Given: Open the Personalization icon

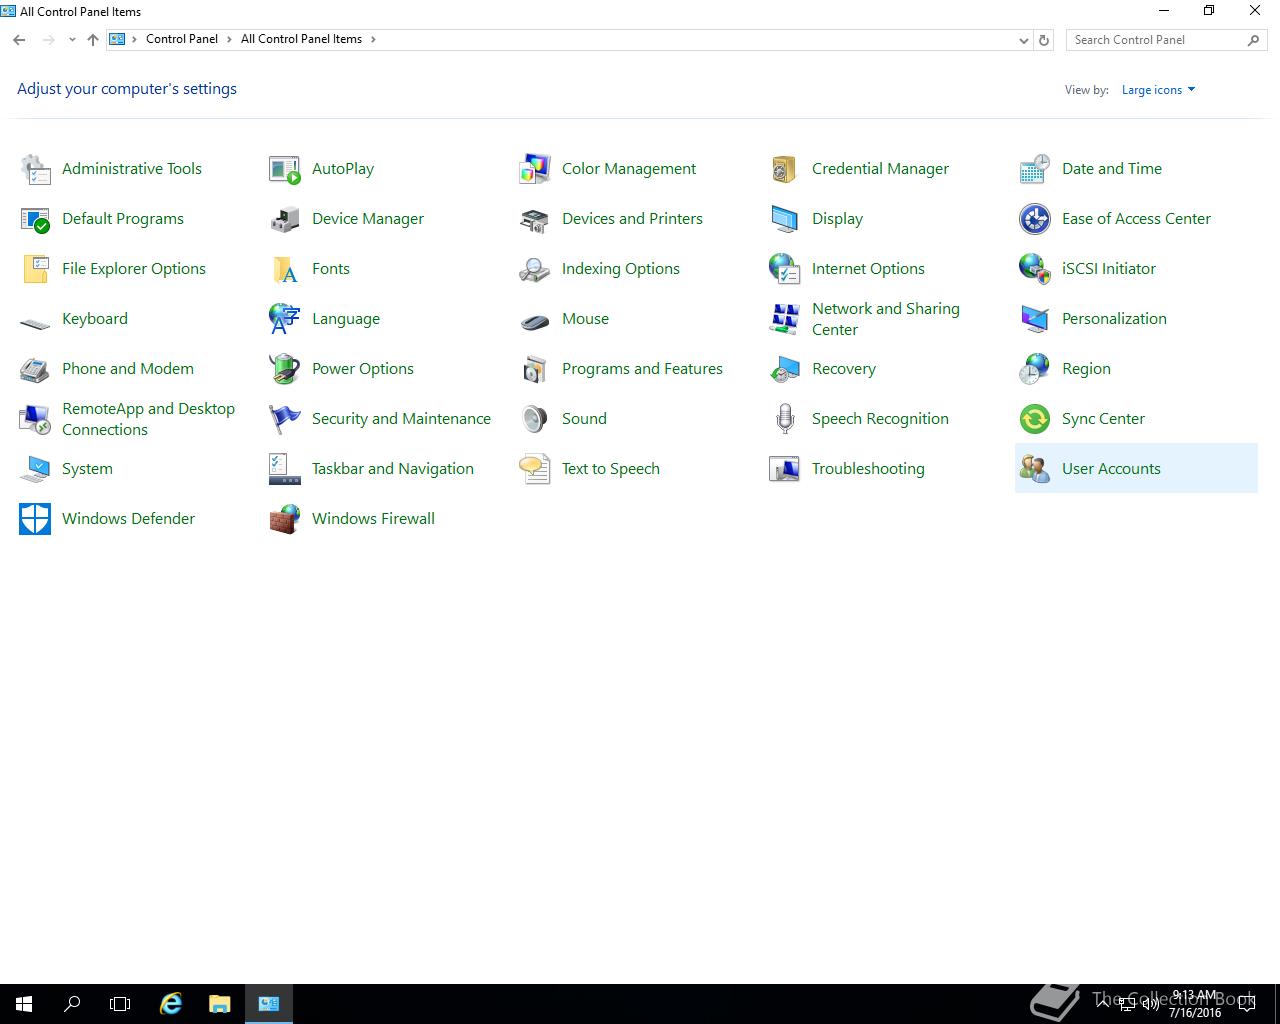Looking at the screenshot, I should click(1035, 319).
